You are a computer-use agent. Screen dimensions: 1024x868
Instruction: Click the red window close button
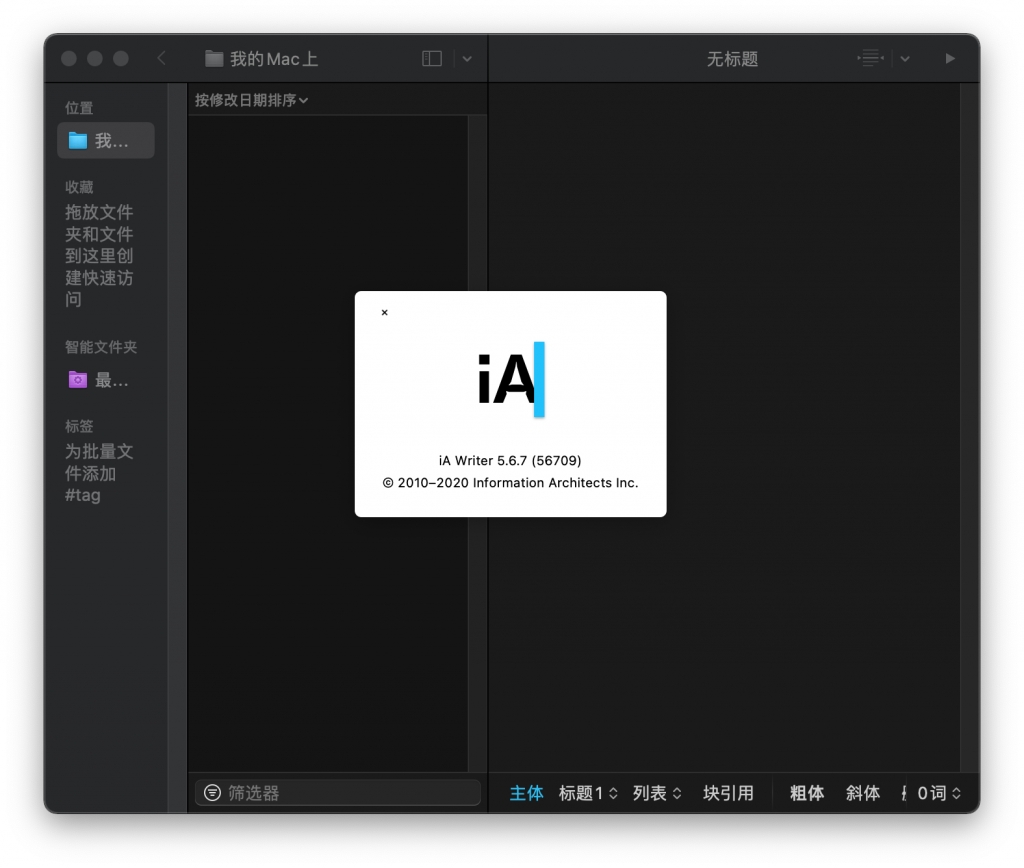pos(69,59)
